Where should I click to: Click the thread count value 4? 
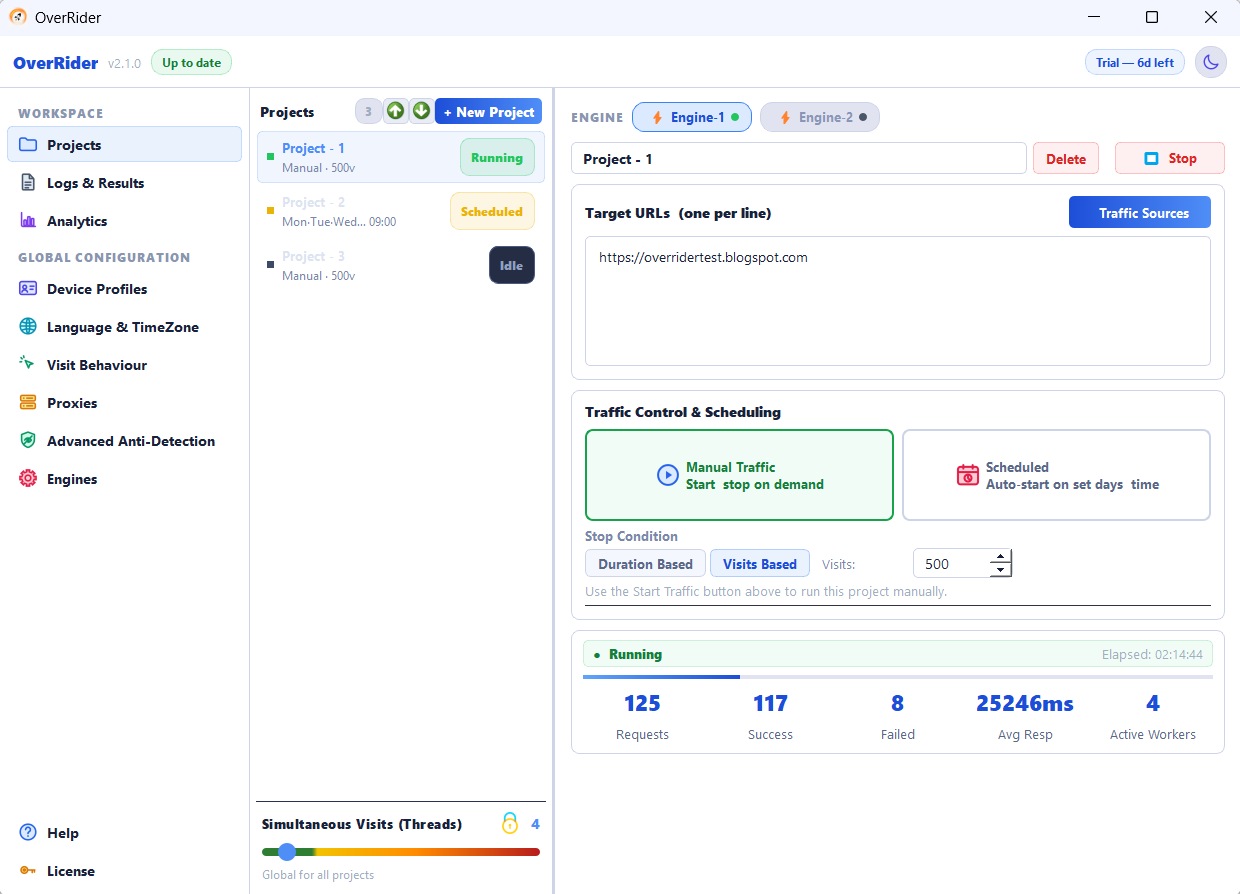[535, 824]
